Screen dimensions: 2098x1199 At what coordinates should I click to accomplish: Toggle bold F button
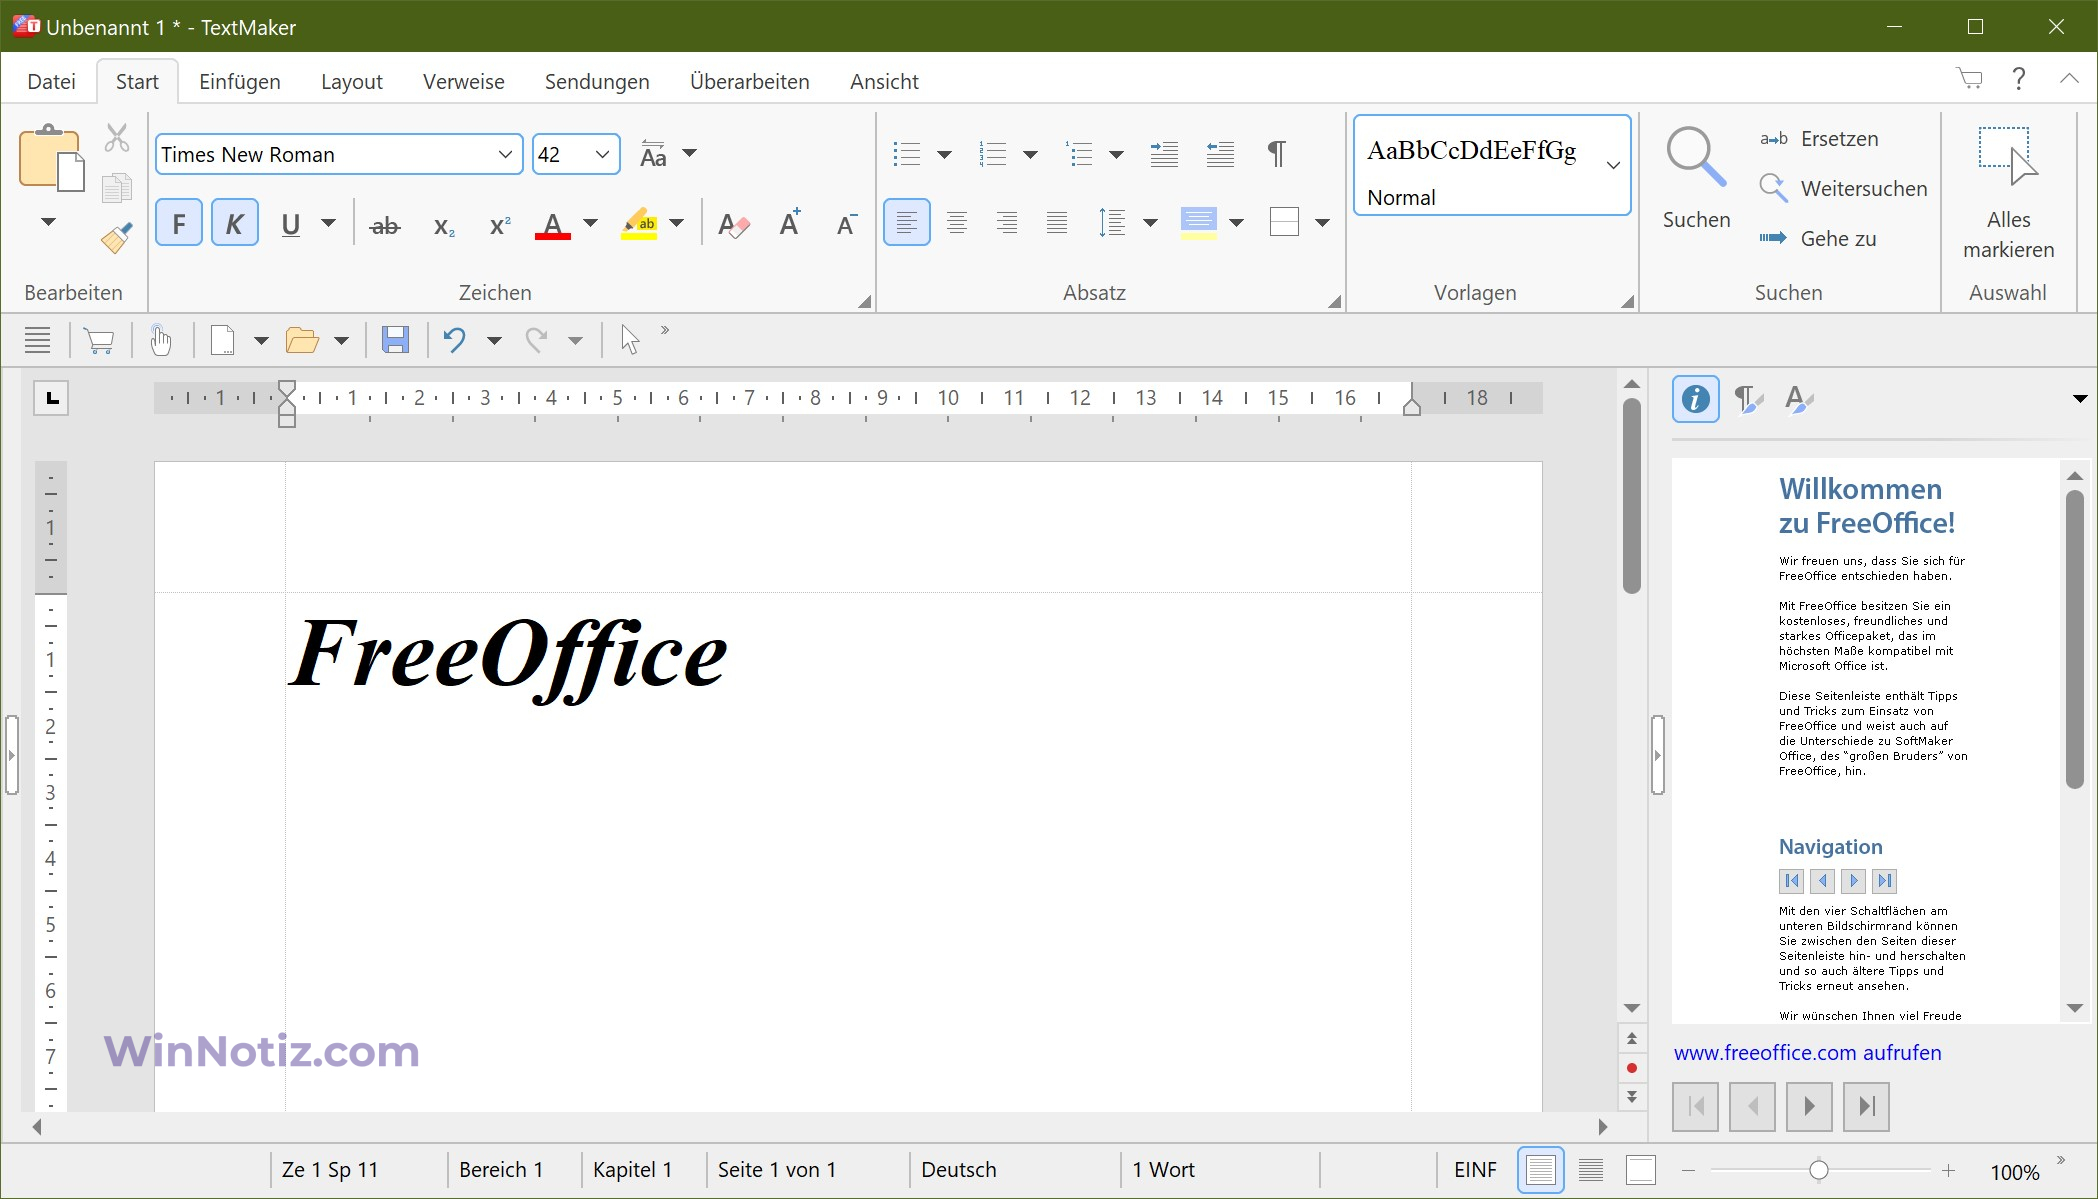(179, 223)
